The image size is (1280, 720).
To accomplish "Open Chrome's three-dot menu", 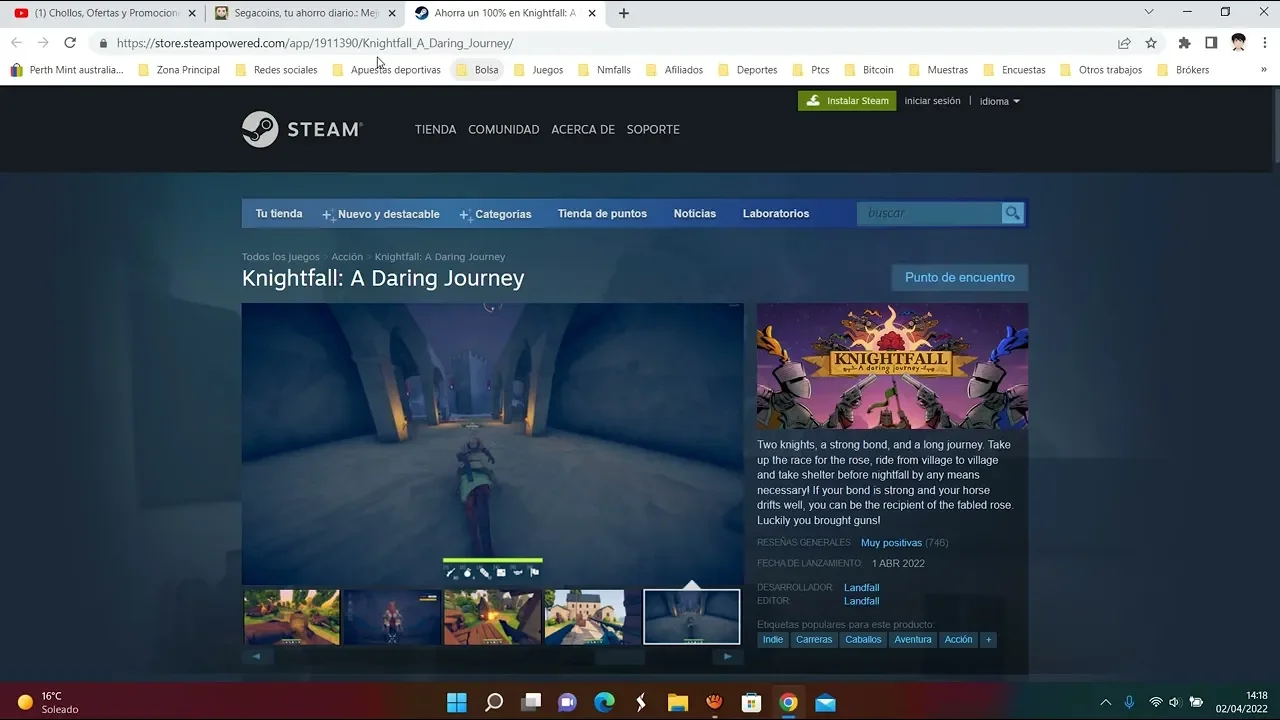I will tap(1265, 43).
